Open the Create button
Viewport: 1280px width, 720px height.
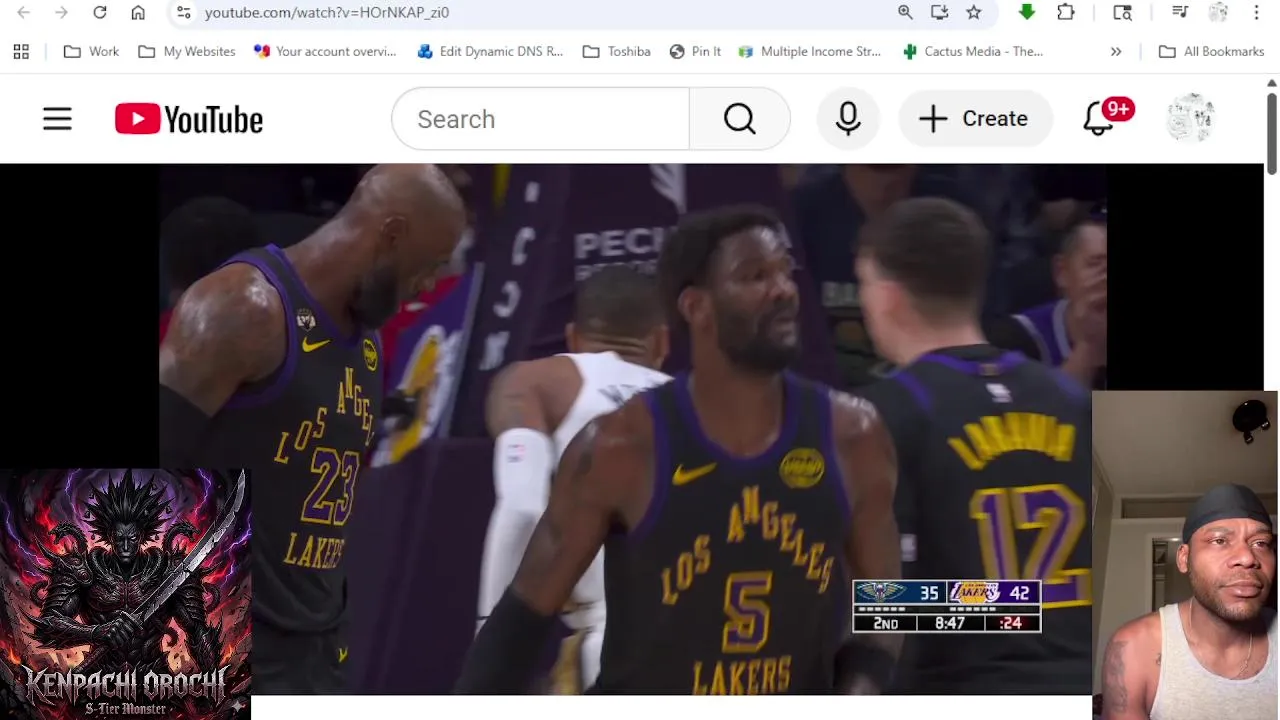tap(975, 119)
